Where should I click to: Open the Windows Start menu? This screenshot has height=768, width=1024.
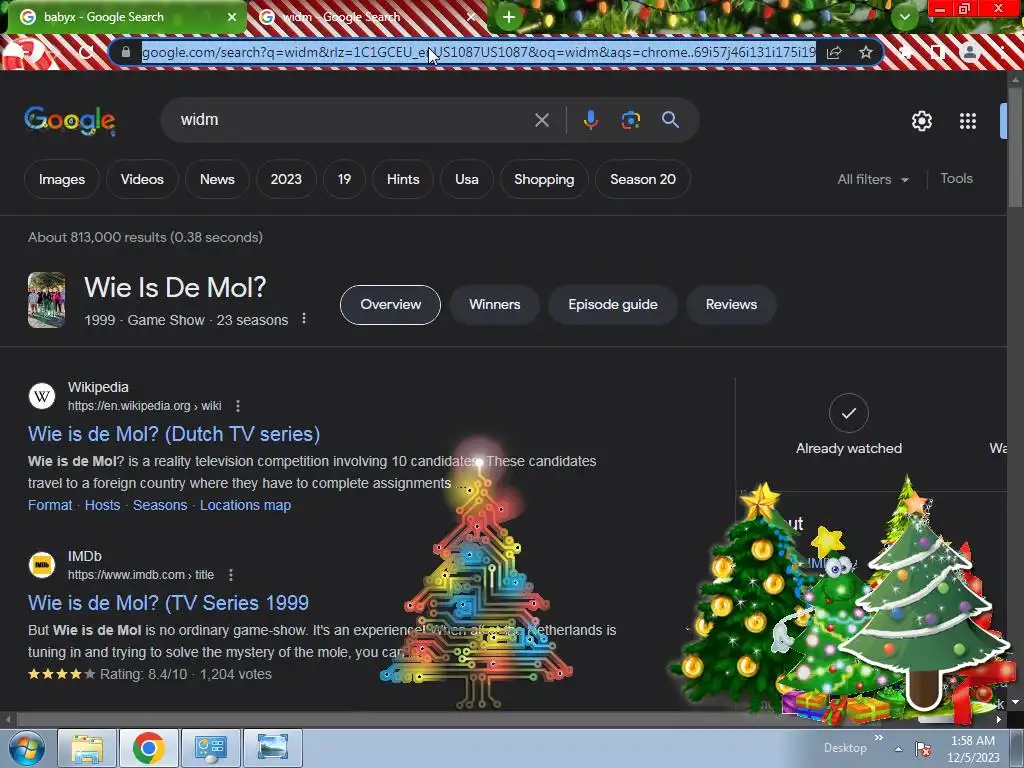[x=26, y=748]
